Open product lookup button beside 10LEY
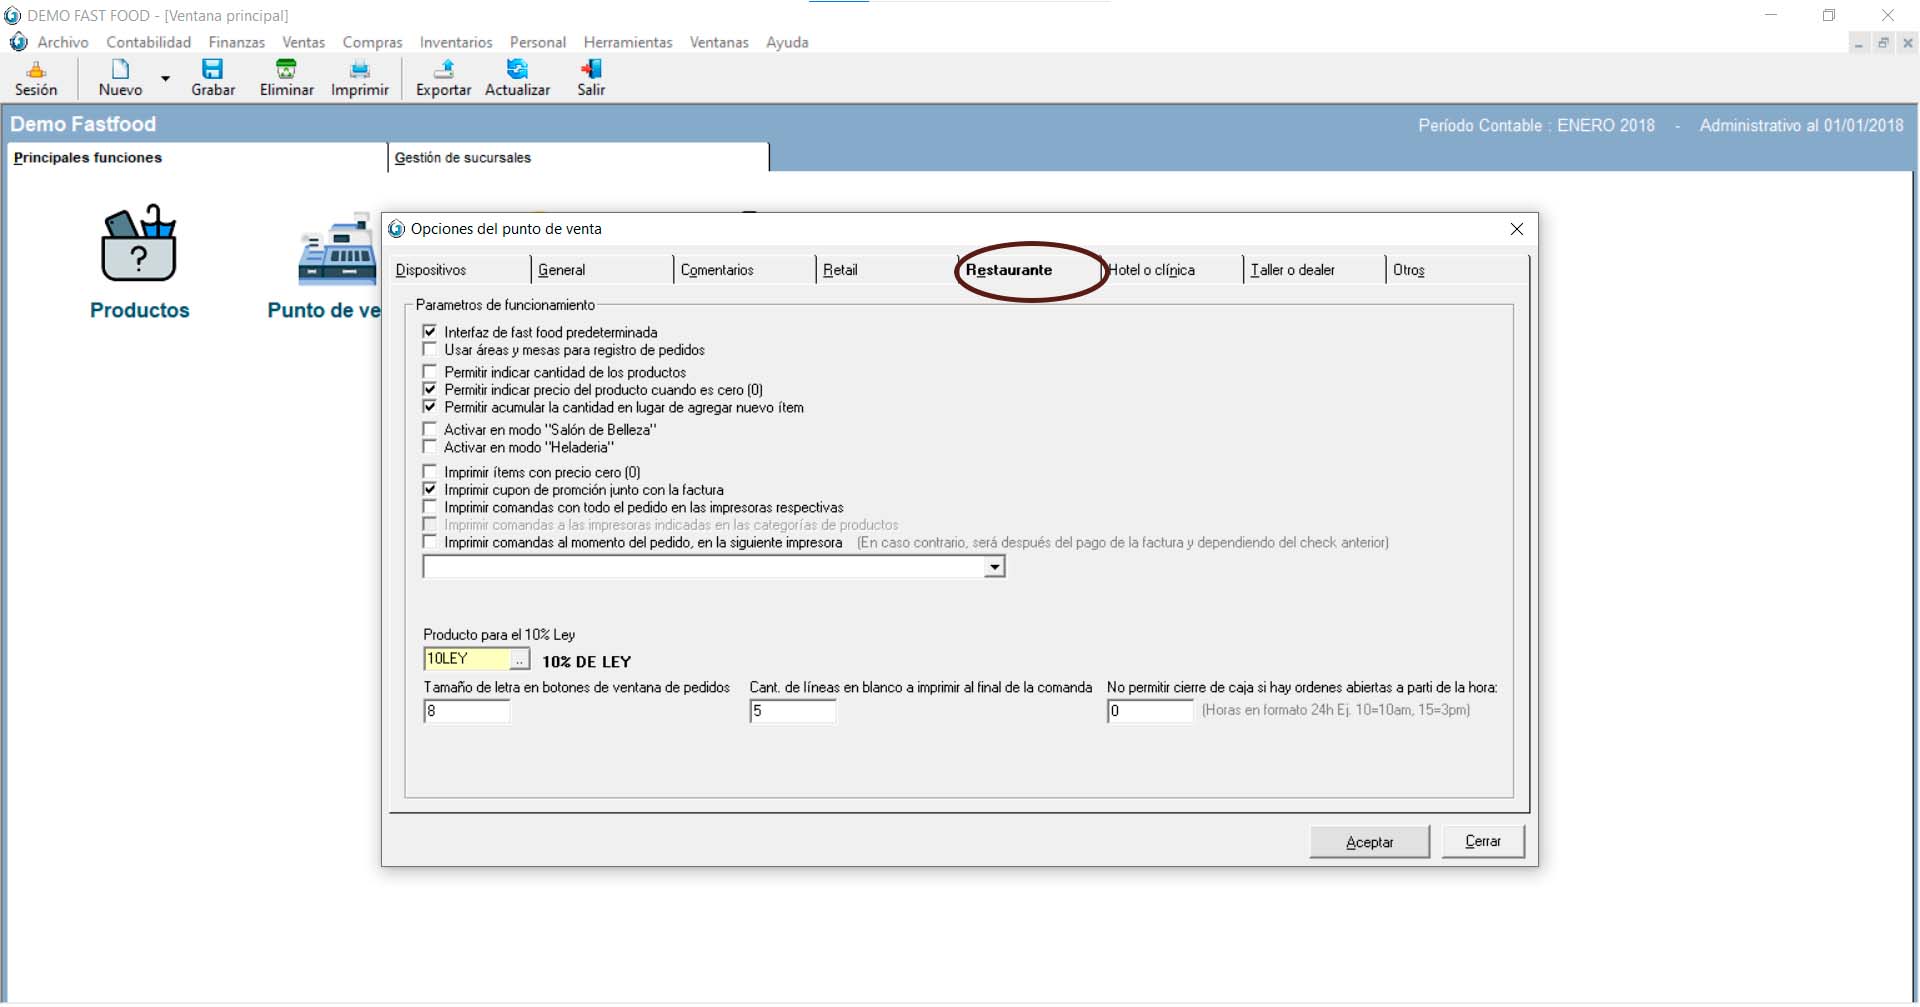Image resolution: width=1920 pixels, height=1007 pixels. [x=520, y=660]
